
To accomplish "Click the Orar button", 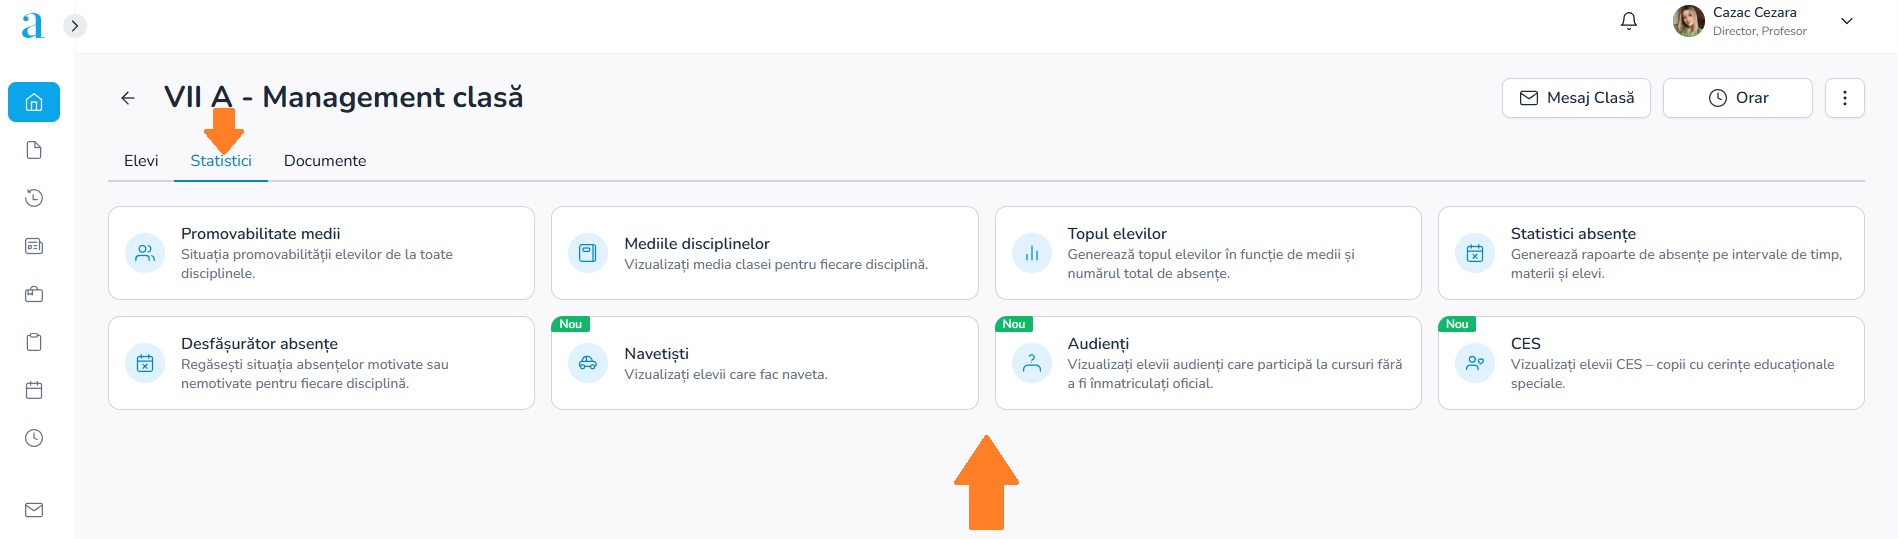I will pyautogui.click(x=1738, y=98).
